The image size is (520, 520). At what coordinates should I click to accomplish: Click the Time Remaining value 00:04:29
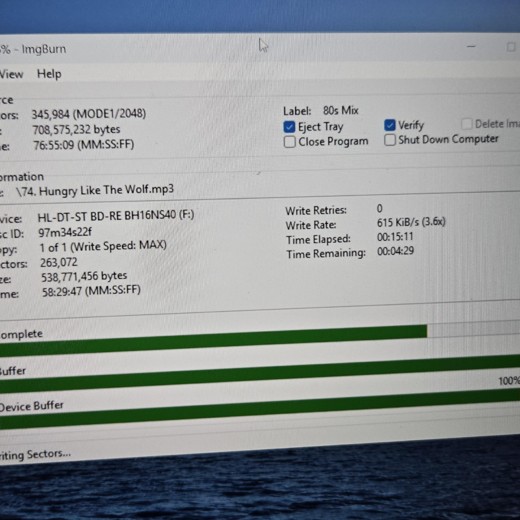395,251
